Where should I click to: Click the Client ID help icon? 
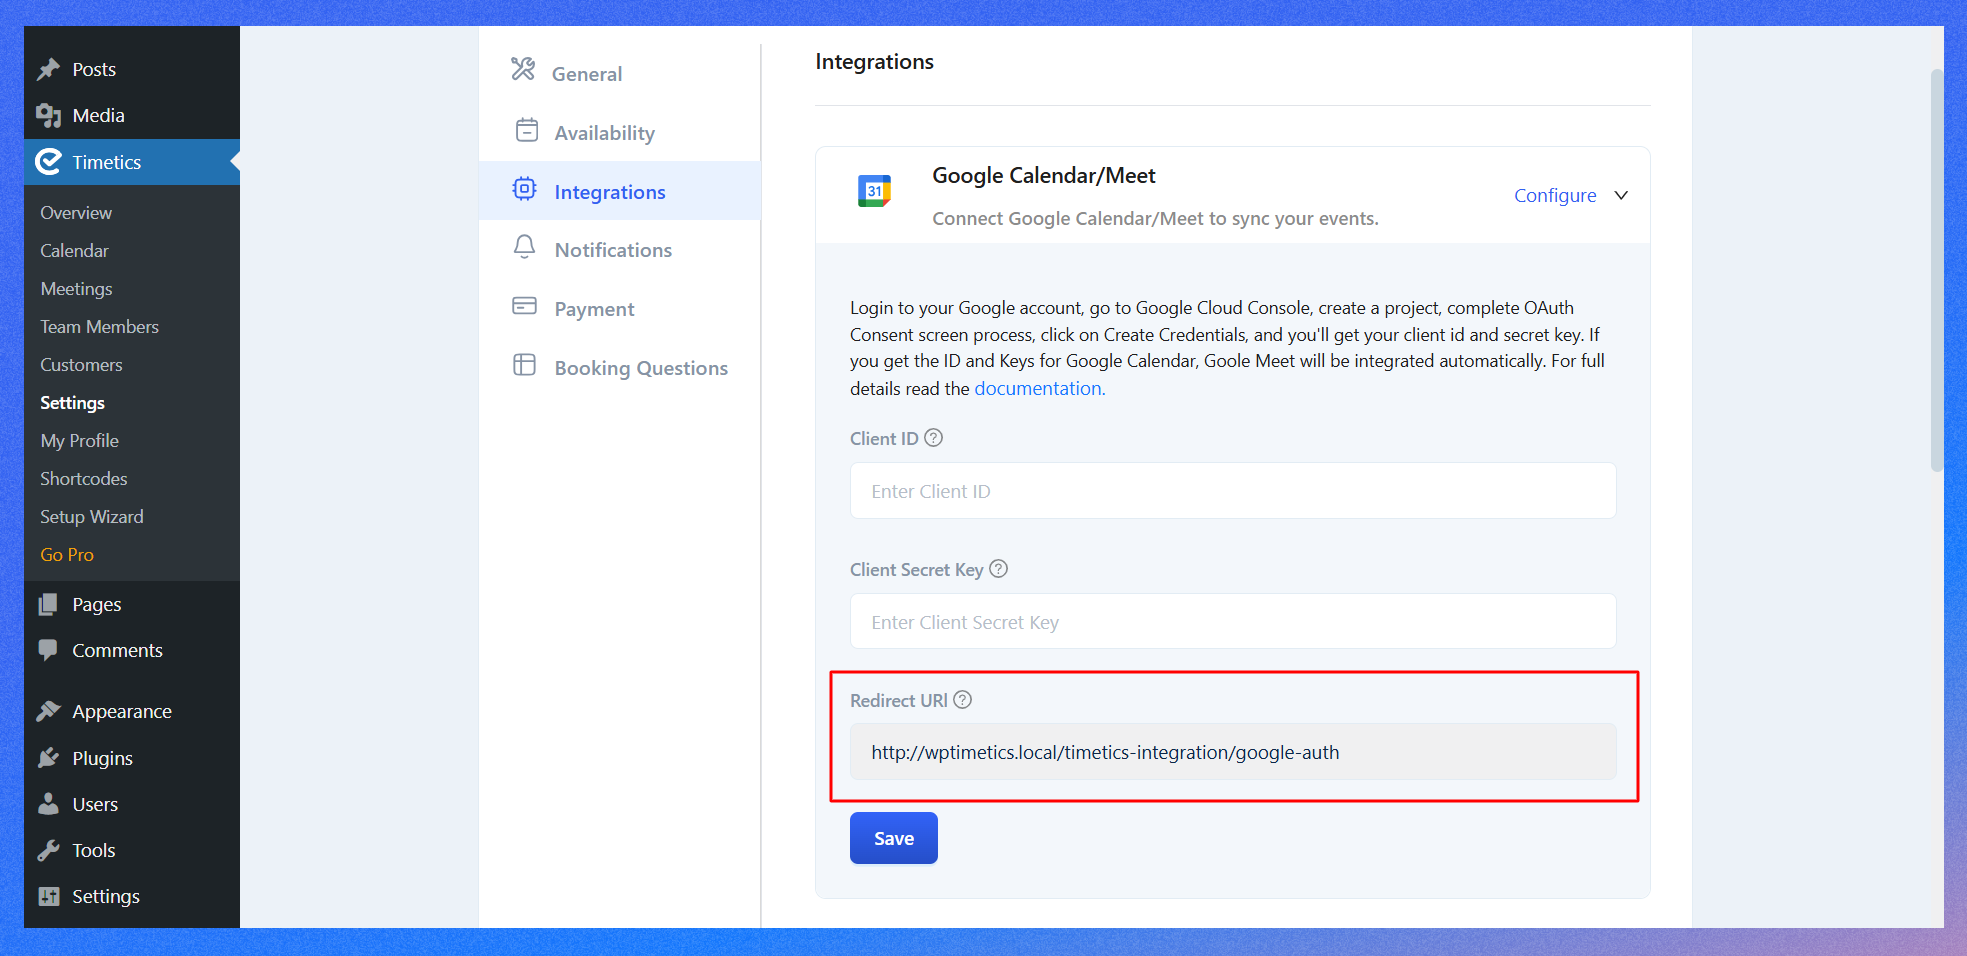tap(933, 438)
